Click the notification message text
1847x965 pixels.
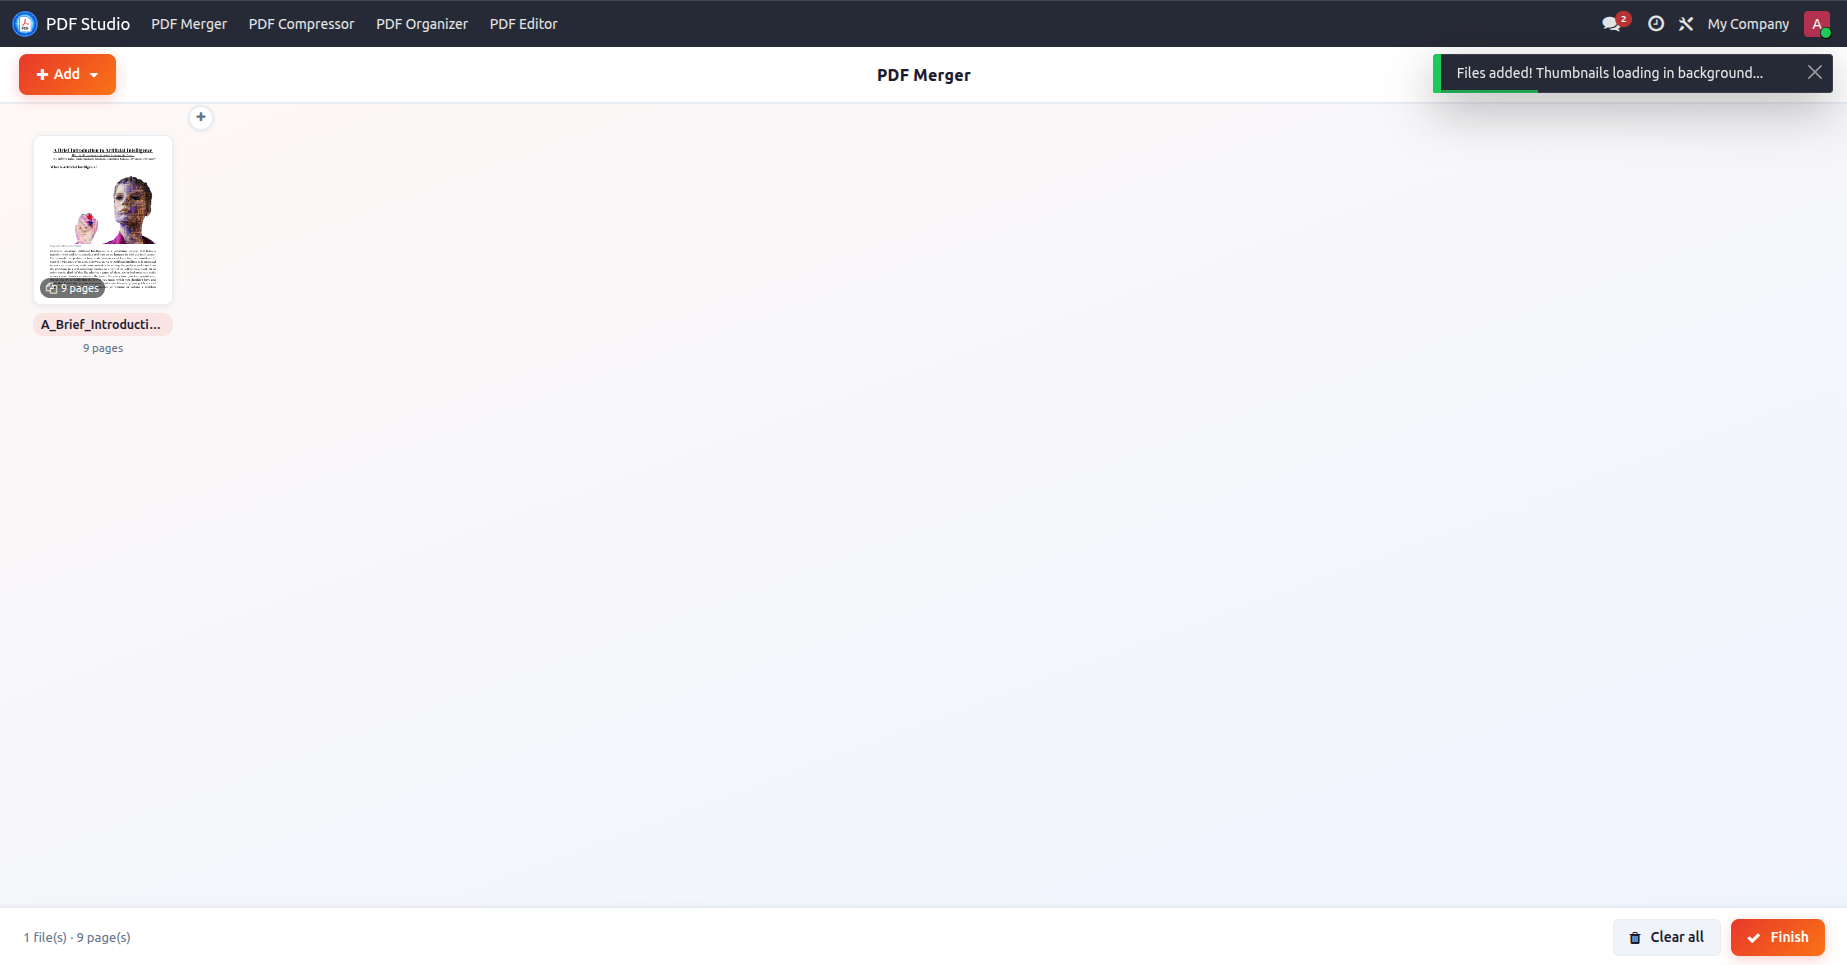1609,73
